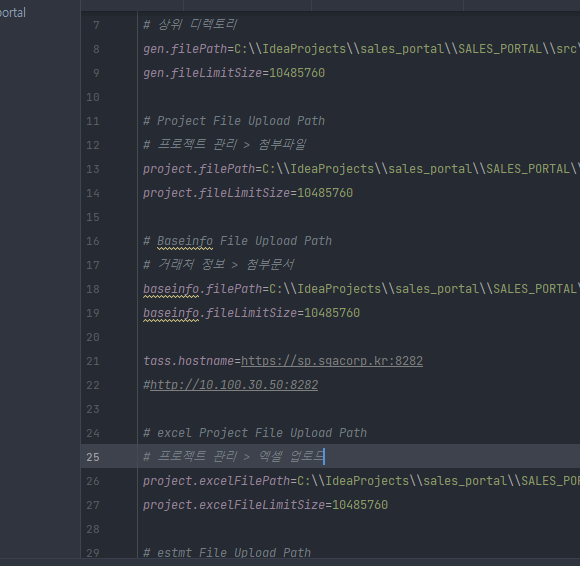Click the path value of project.excelFilePath
Image resolution: width=580 pixels, height=566 pixels.
point(439,481)
